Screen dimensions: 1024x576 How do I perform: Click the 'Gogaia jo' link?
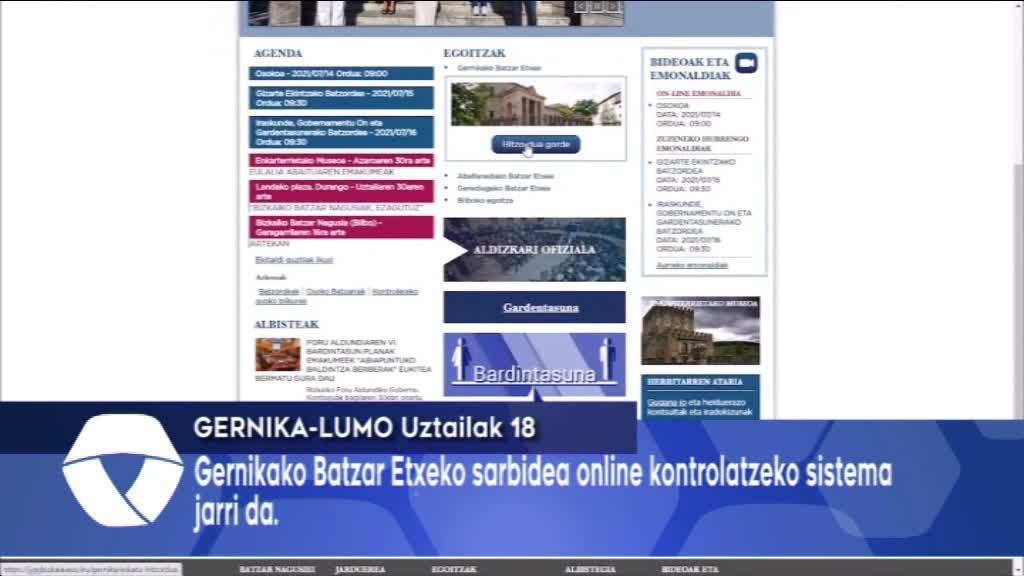pyautogui.click(x=667, y=402)
